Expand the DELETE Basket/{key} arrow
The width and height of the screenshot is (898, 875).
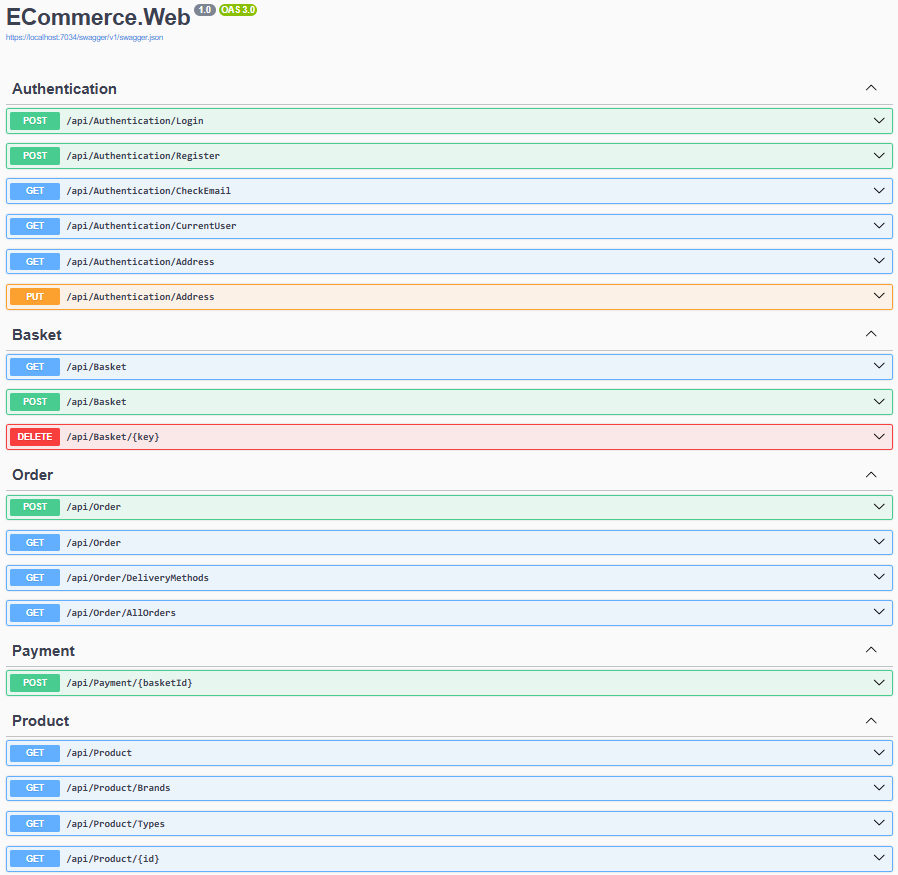point(879,436)
